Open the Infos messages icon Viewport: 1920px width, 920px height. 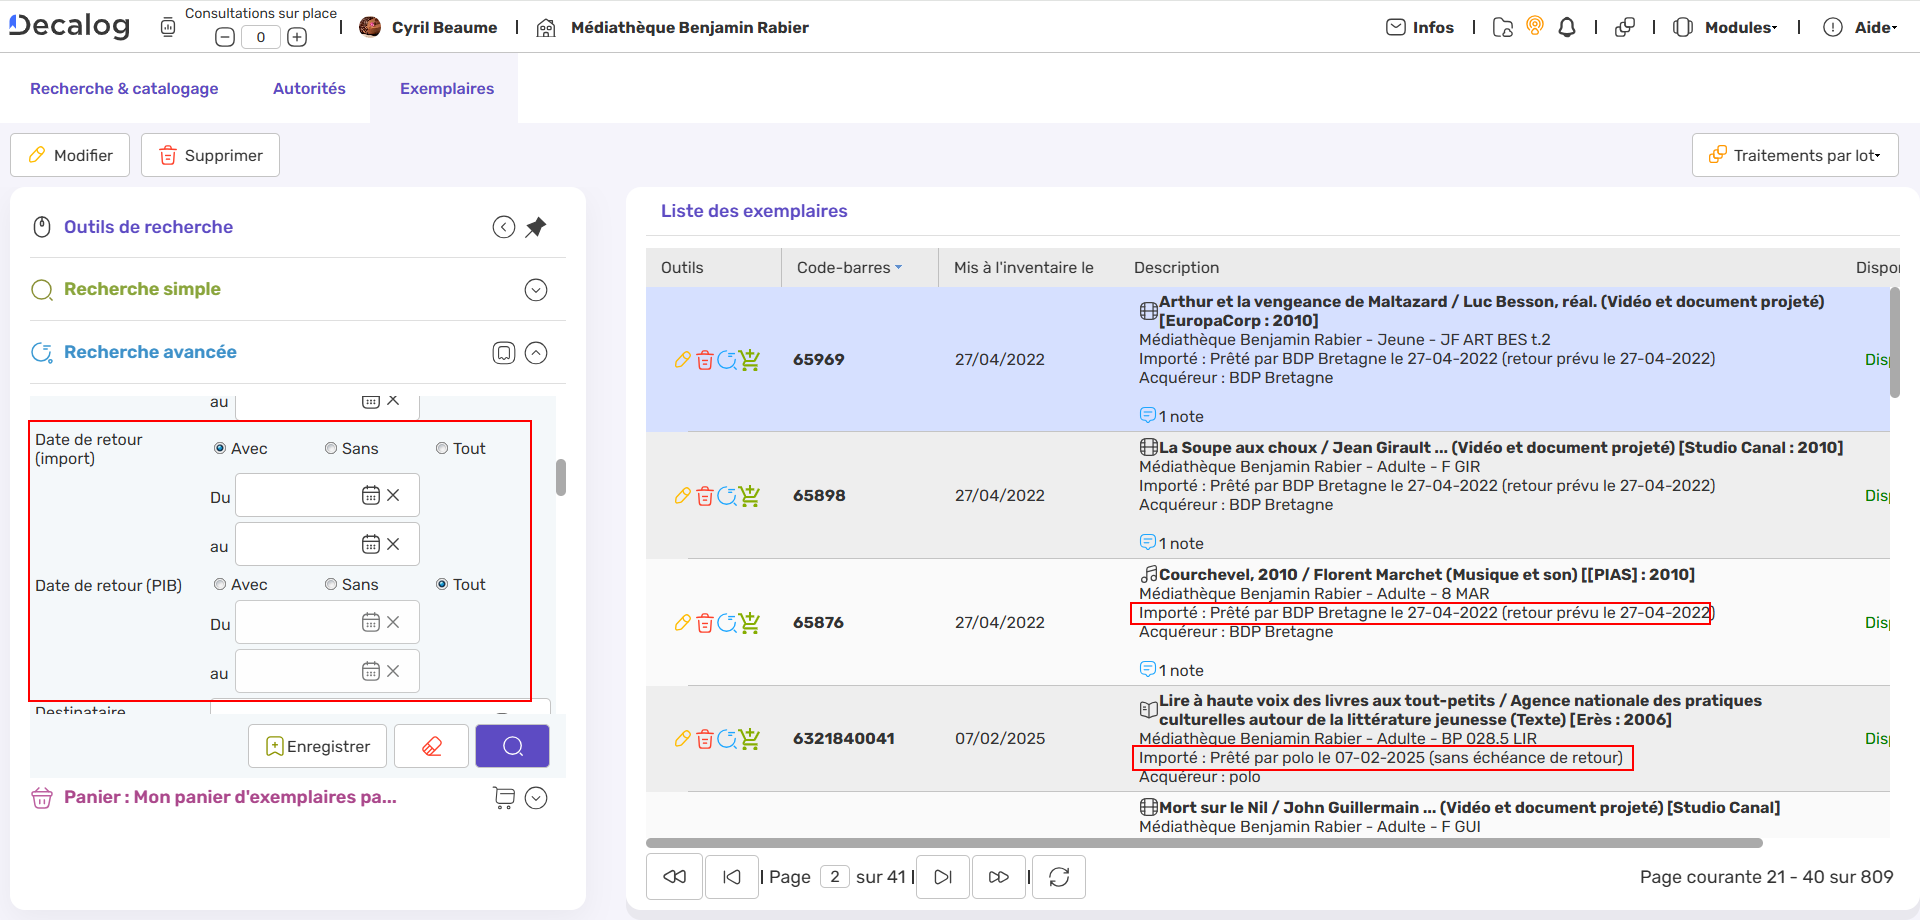(x=1396, y=27)
